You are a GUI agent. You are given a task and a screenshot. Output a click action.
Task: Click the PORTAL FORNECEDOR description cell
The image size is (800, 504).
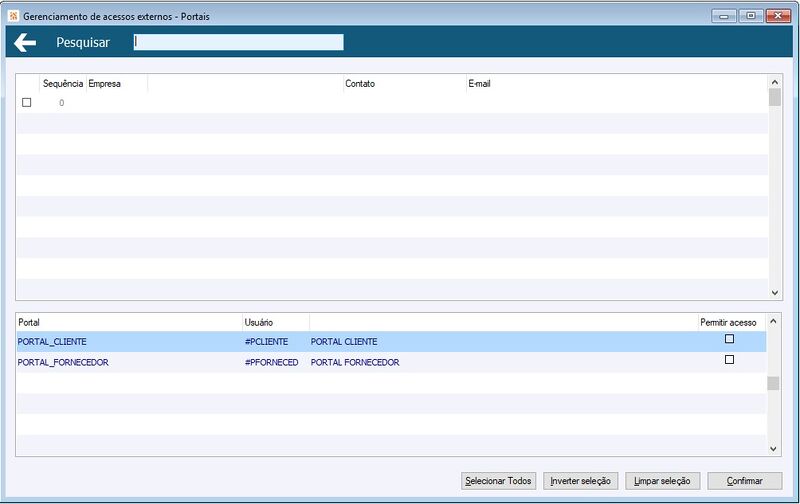355,363
